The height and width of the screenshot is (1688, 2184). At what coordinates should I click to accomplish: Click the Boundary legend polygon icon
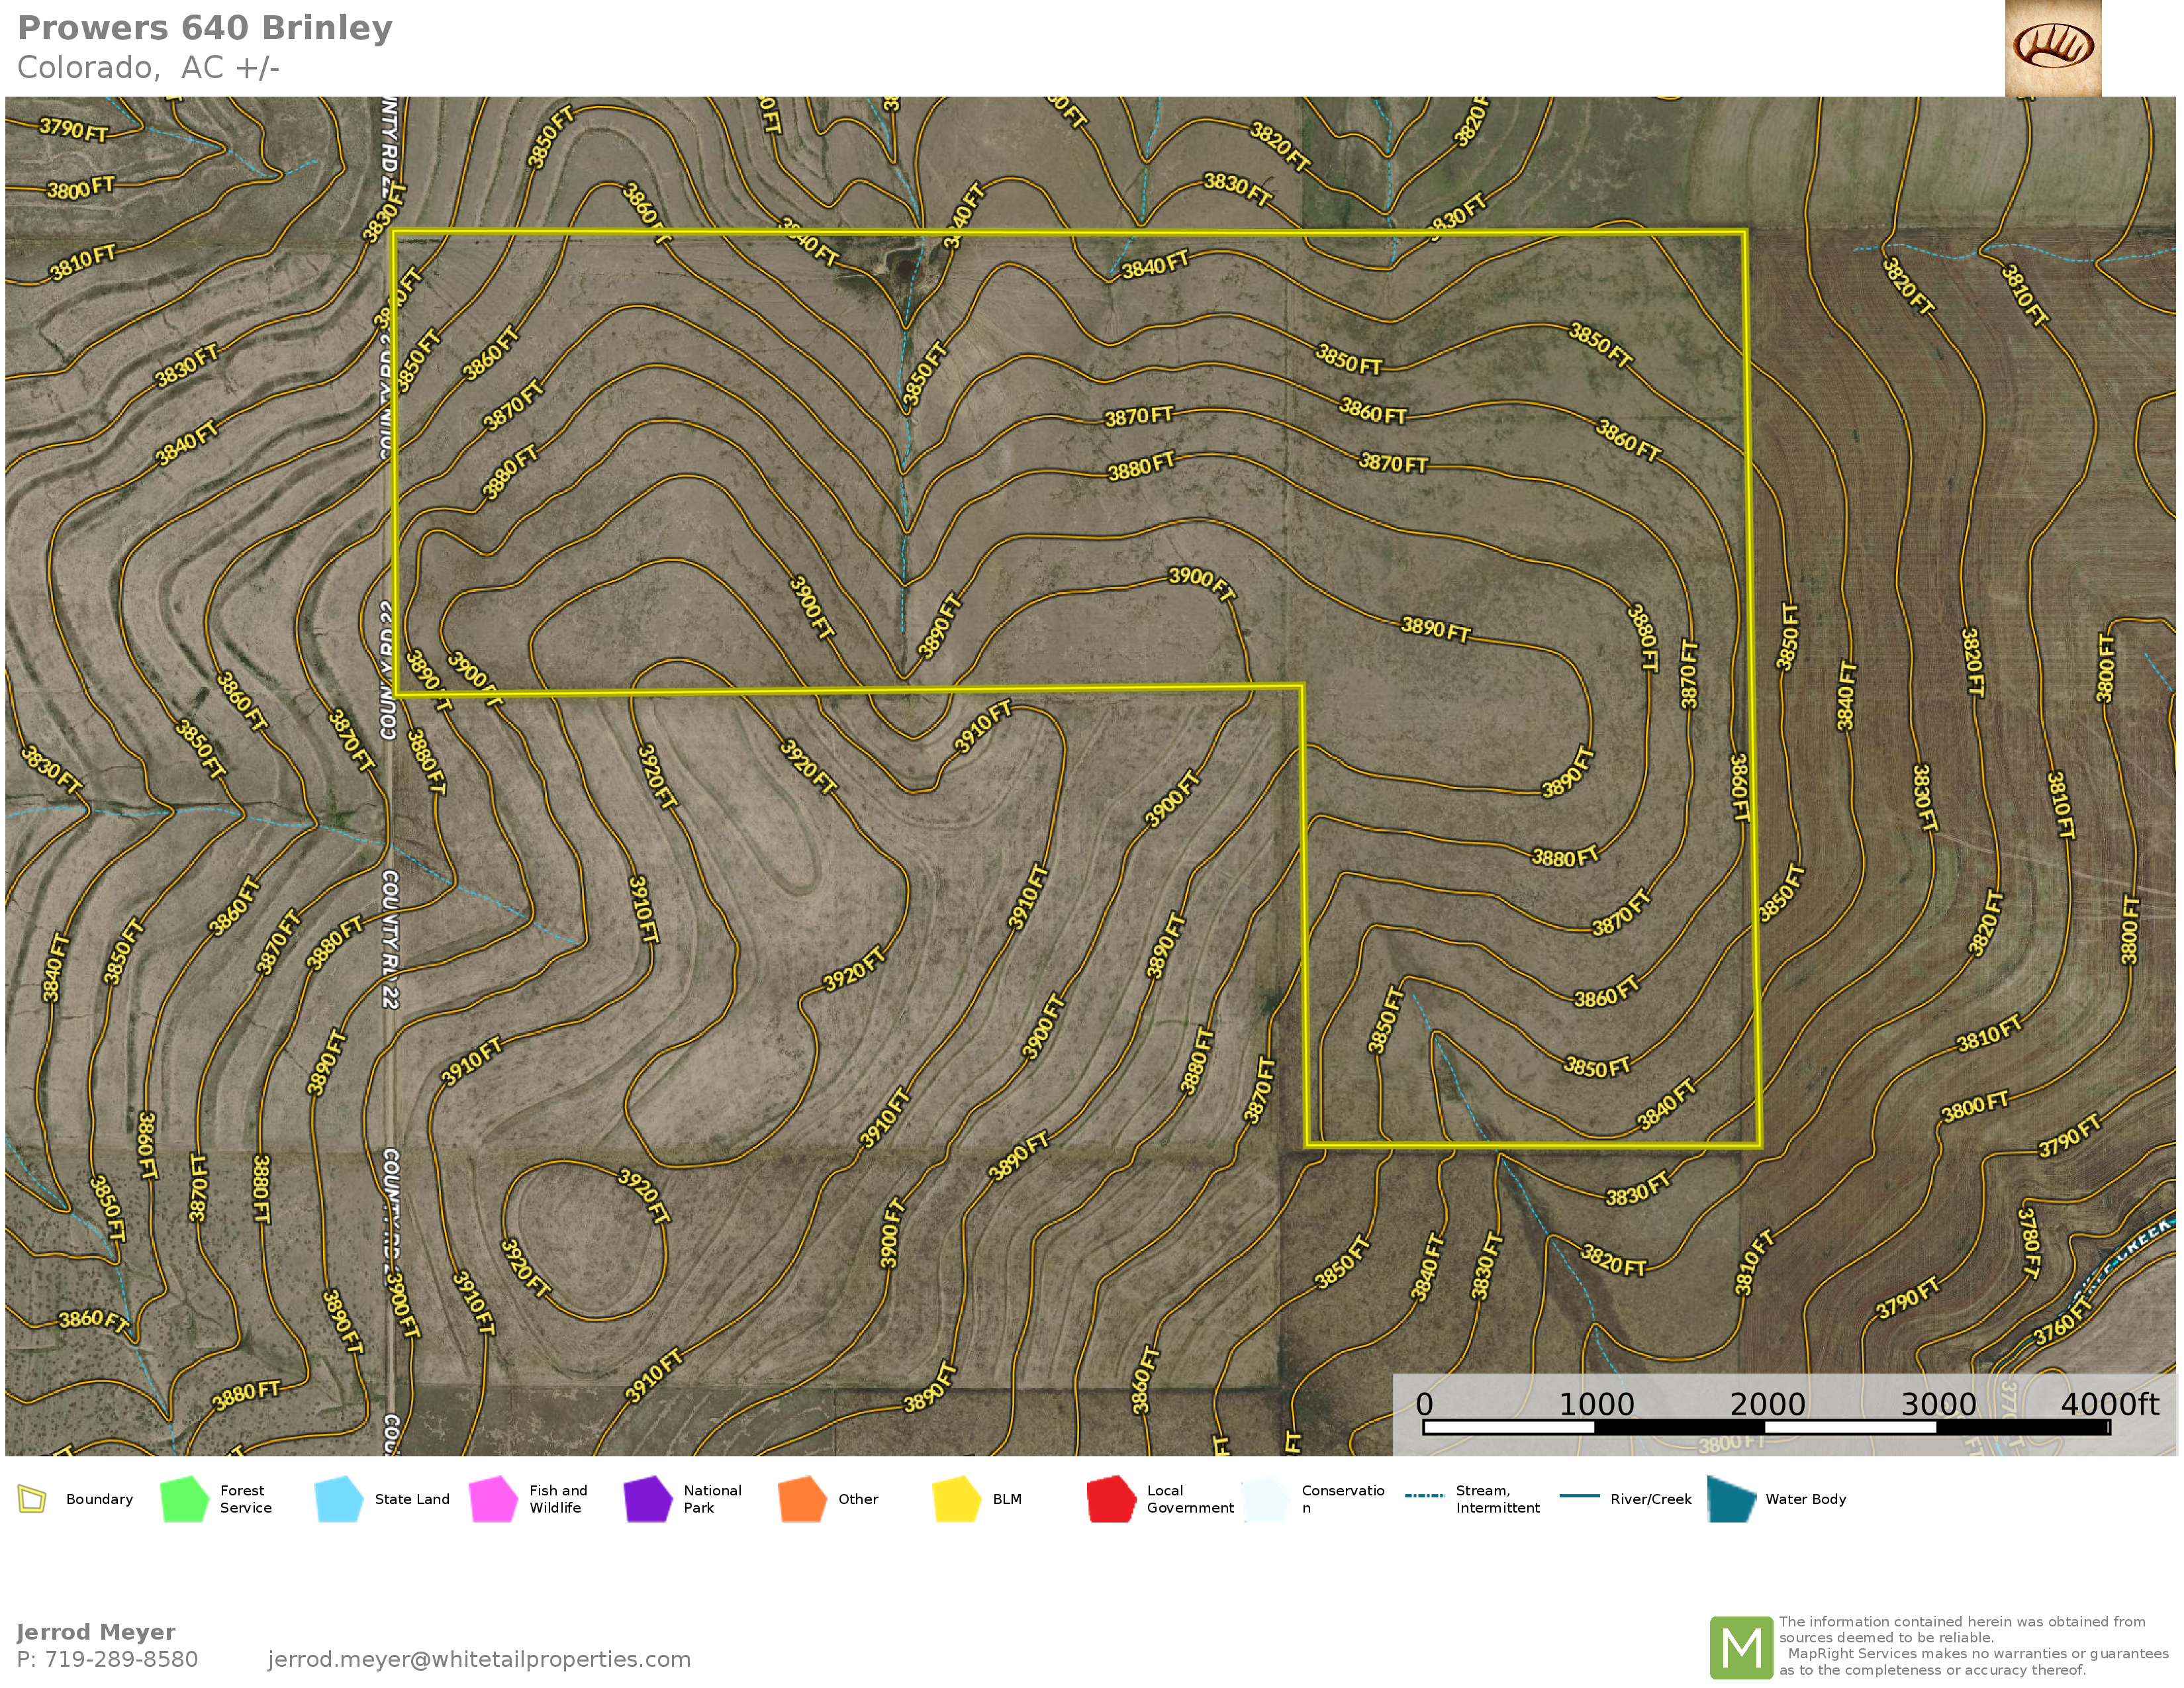point(32,1499)
